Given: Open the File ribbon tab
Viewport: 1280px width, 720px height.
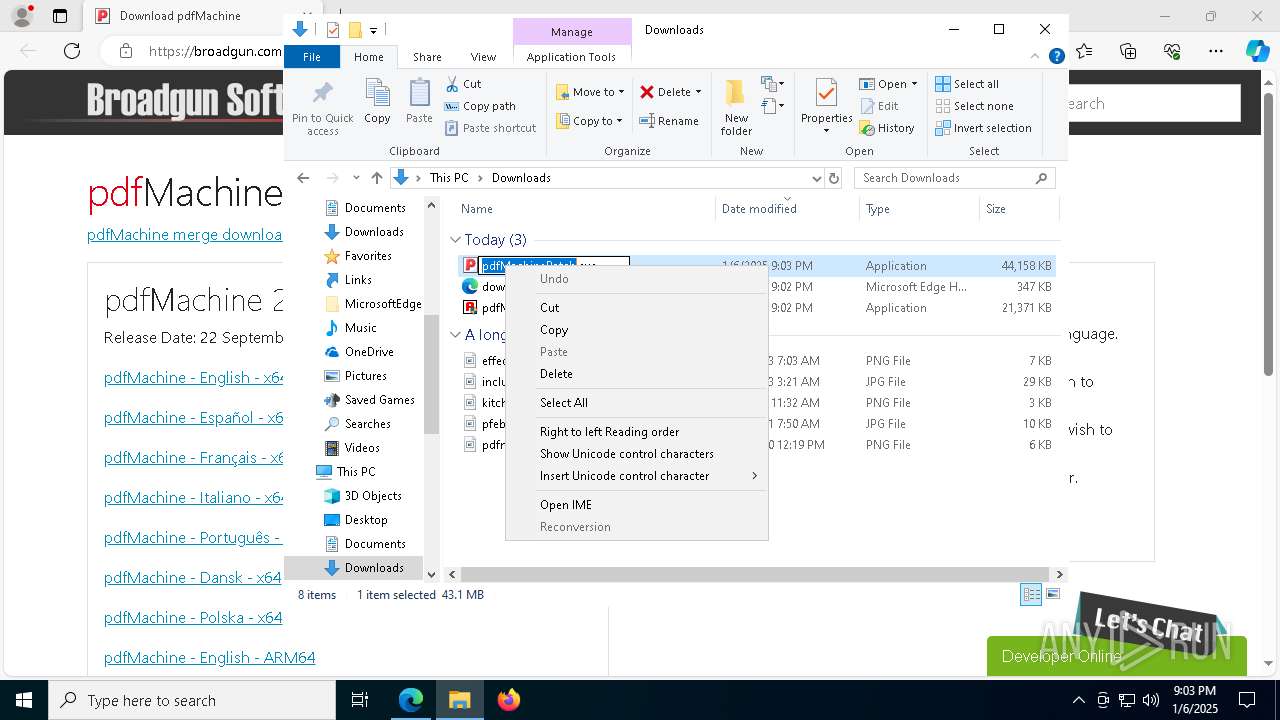Looking at the screenshot, I should pyautogui.click(x=312, y=57).
